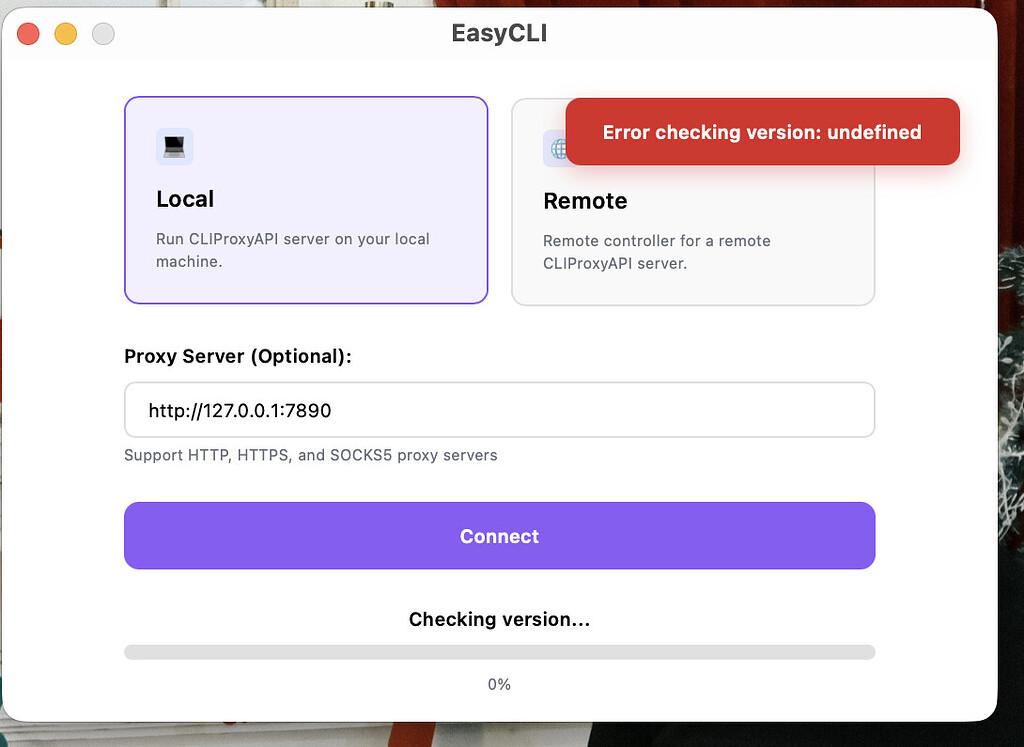Click the Proxy Server input field
Image resolution: width=1024 pixels, height=747 pixels.
point(500,409)
